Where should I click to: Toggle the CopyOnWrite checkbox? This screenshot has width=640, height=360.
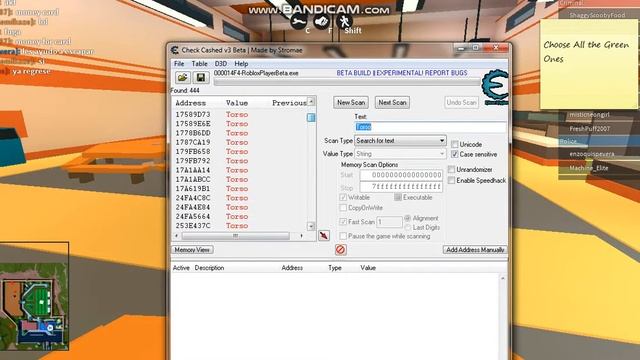point(343,208)
